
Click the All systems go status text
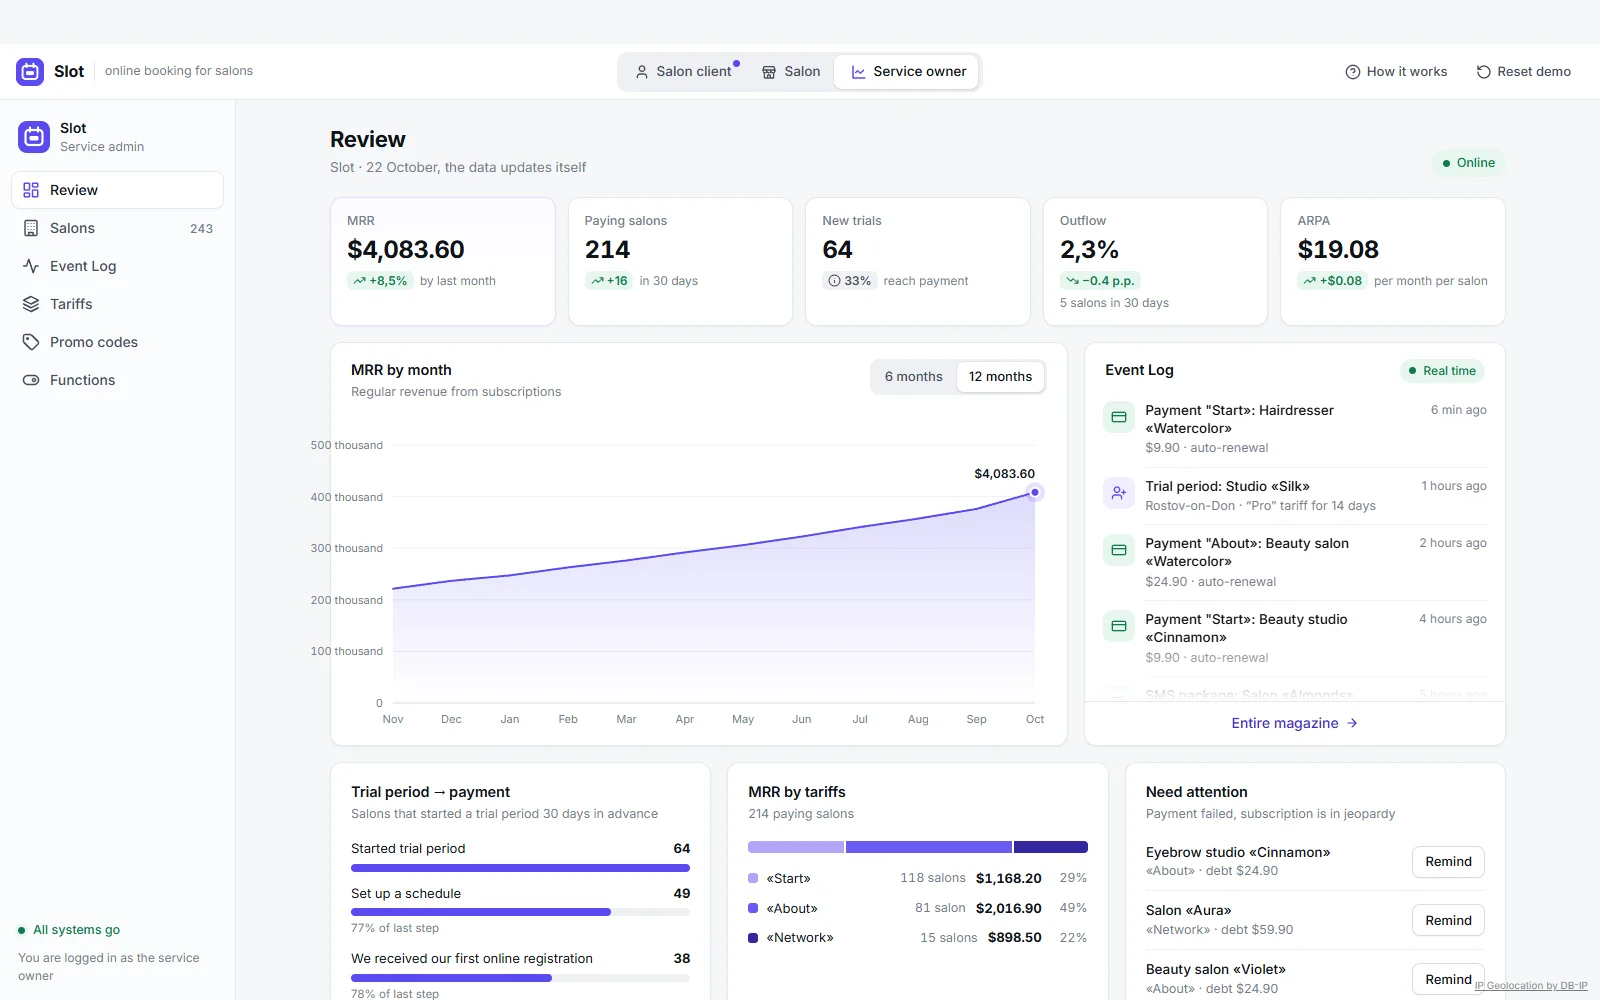click(x=76, y=930)
